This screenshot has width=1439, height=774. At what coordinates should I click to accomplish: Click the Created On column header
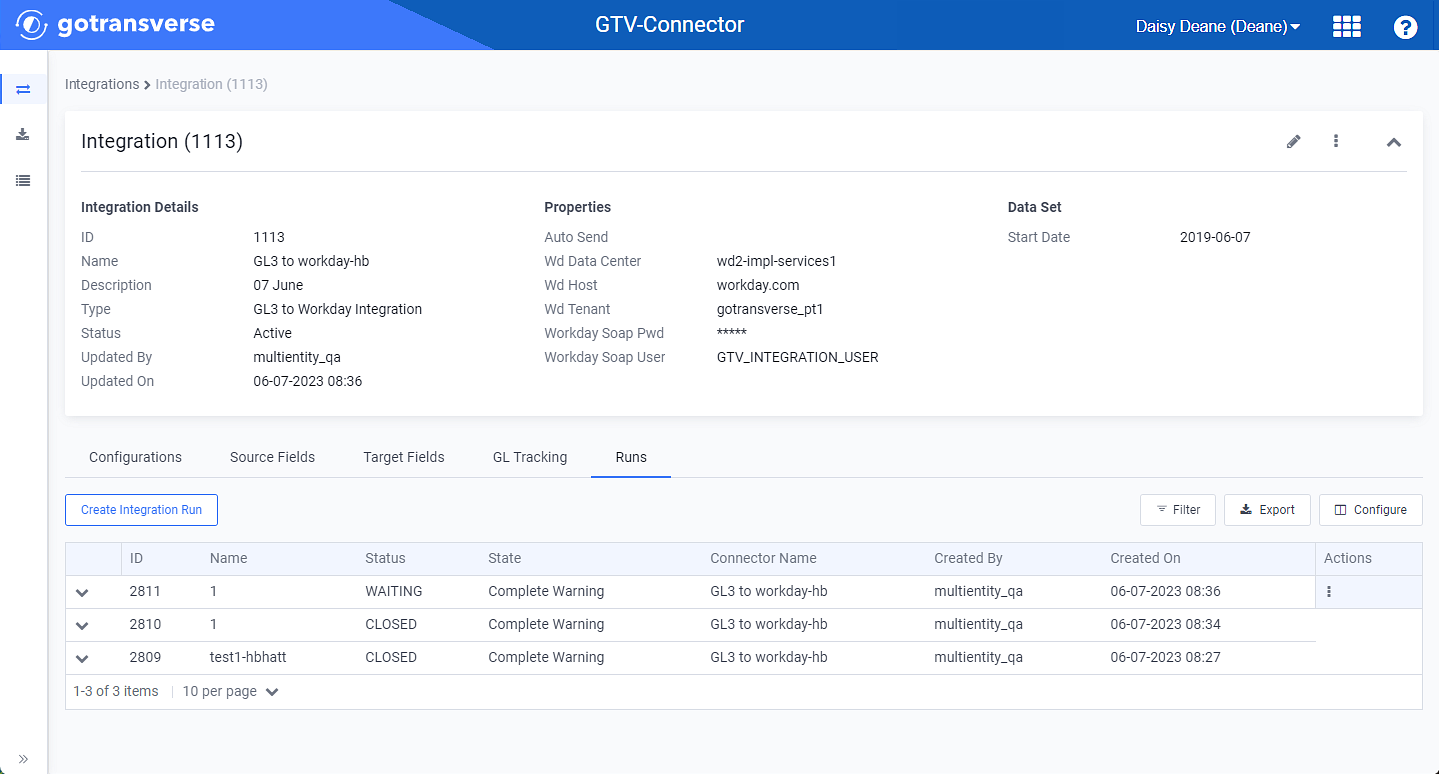point(1145,558)
